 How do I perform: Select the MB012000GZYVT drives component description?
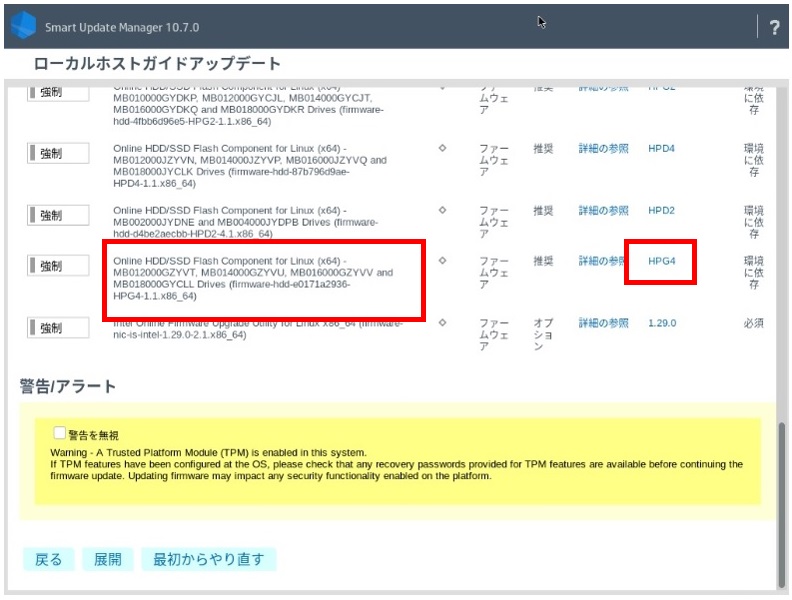point(253,278)
